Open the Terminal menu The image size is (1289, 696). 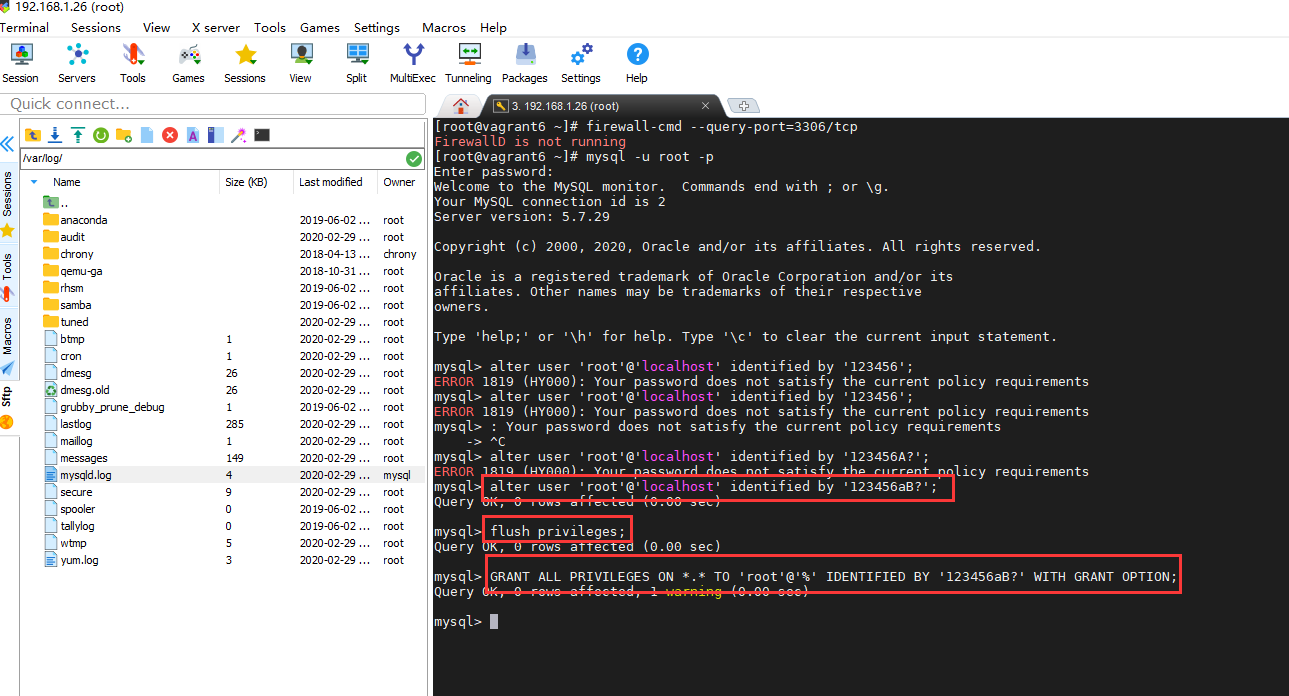(x=24, y=27)
